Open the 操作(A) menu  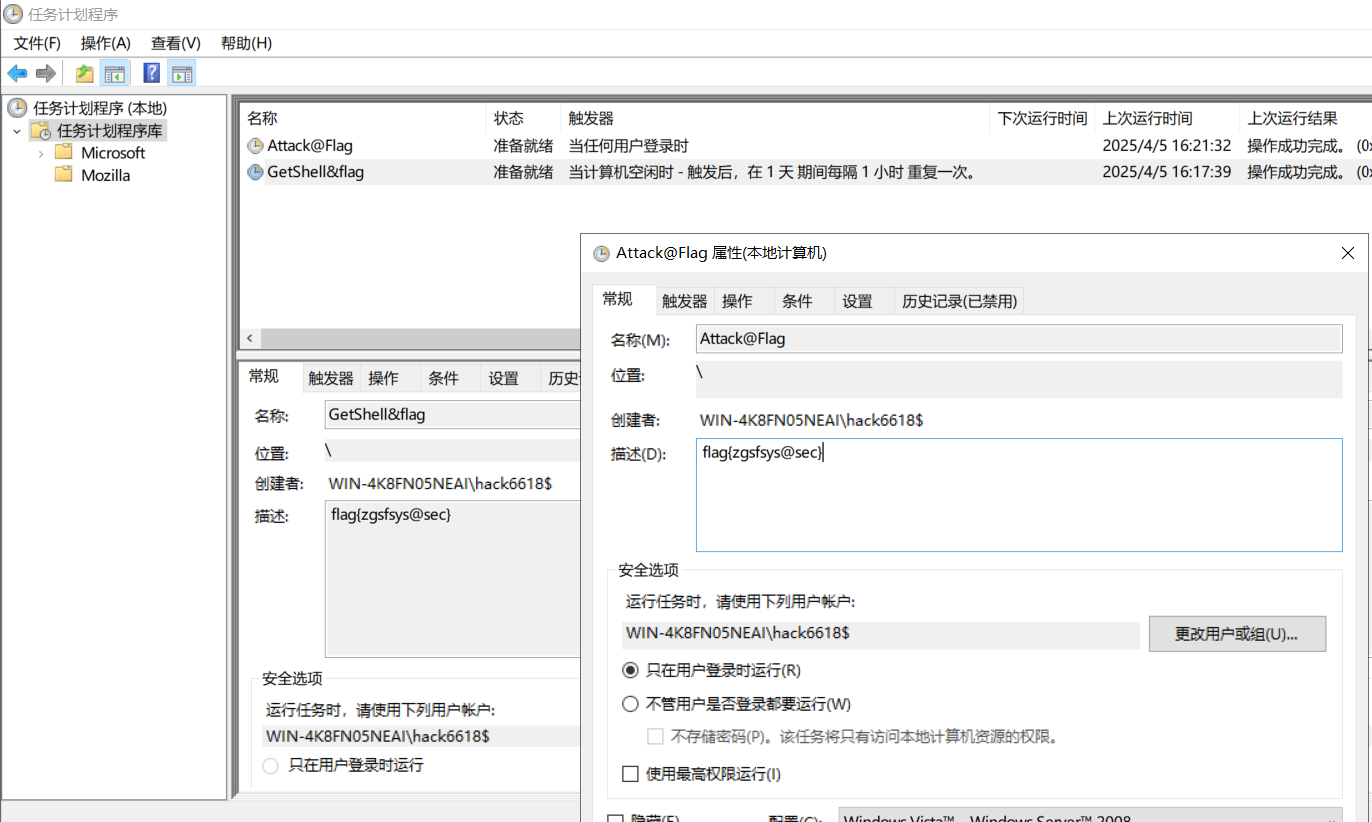pos(106,43)
